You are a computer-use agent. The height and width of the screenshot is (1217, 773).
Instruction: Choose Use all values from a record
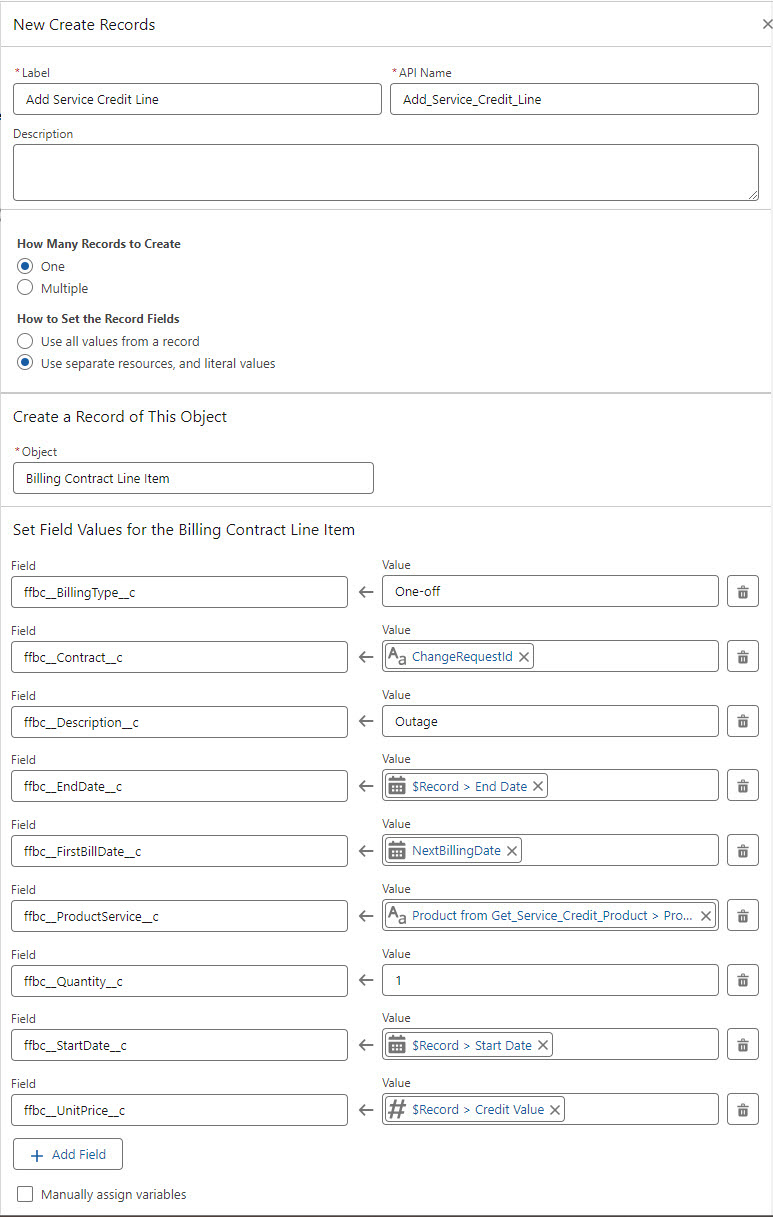coord(26,341)
